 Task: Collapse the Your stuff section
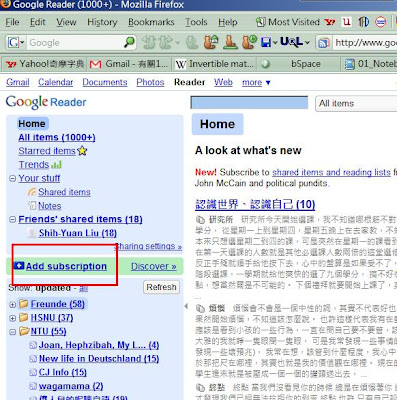[13, 179]
